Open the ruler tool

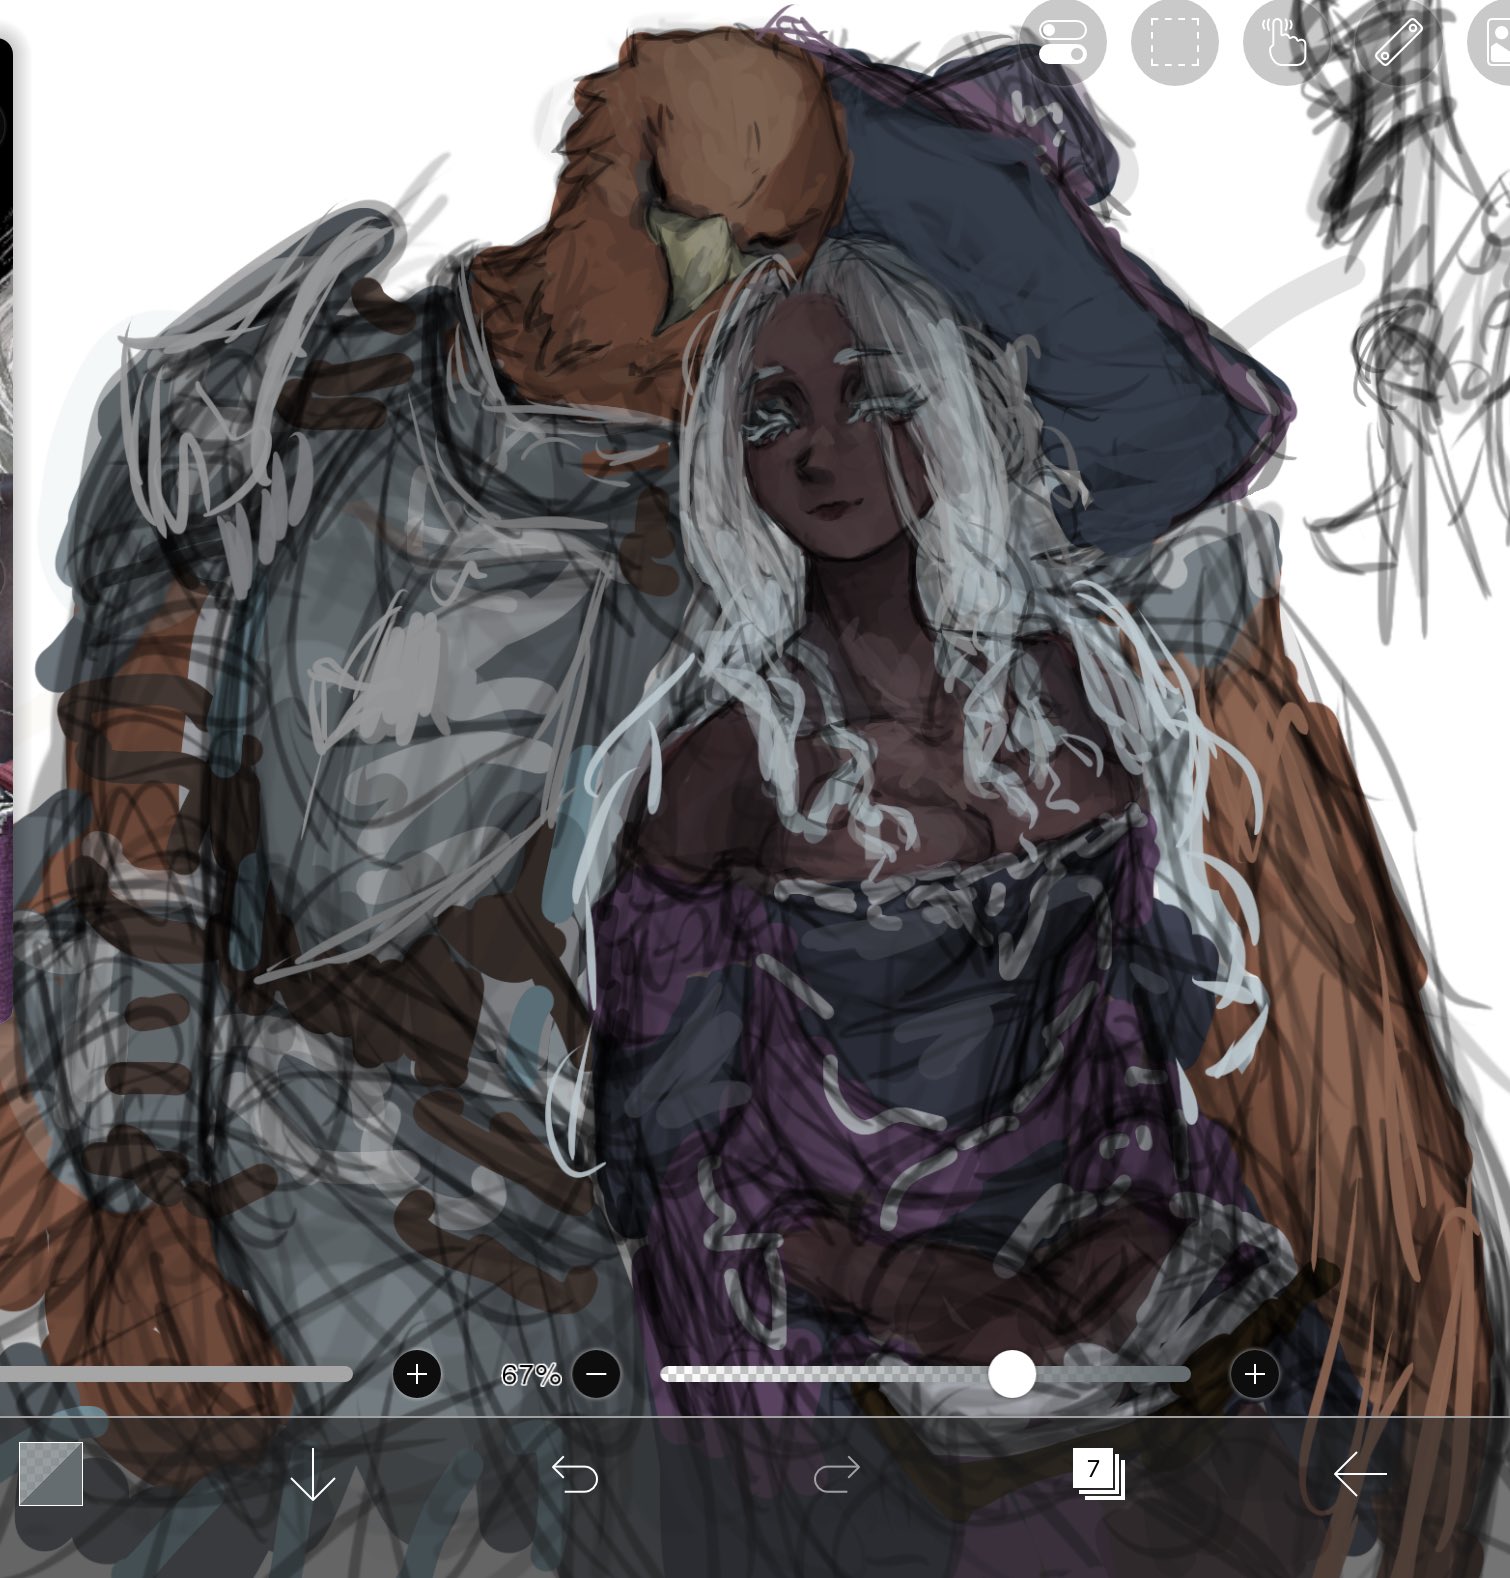pos(1398,42)
